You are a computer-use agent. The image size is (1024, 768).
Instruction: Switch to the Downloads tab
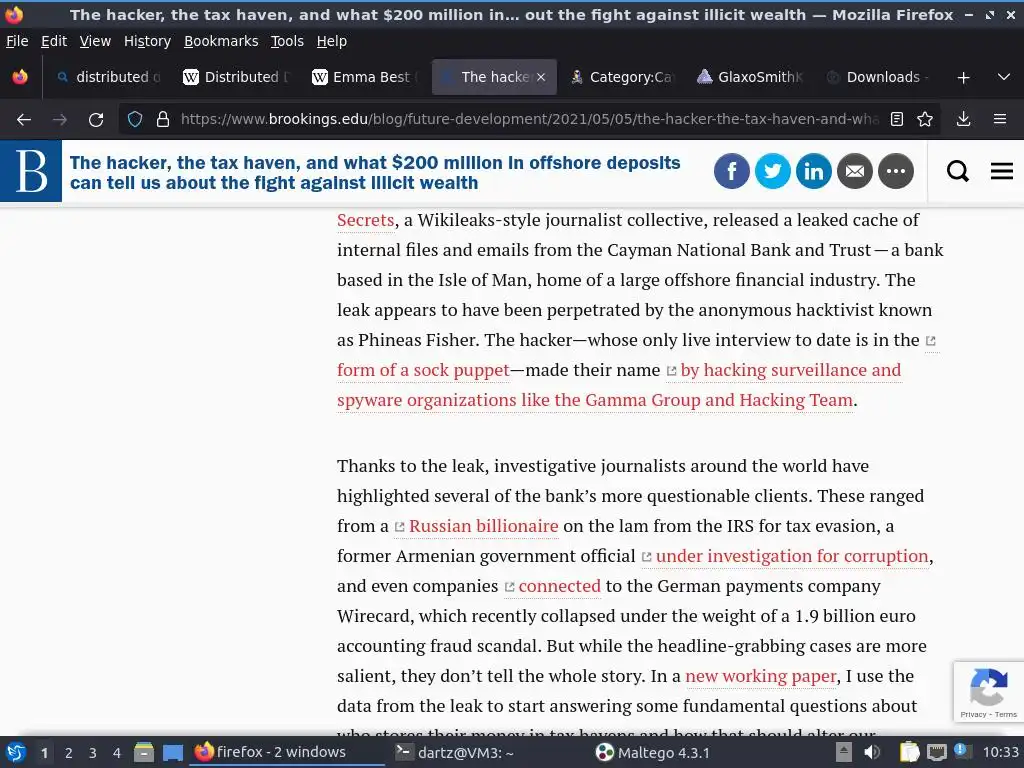pos(877,77)
